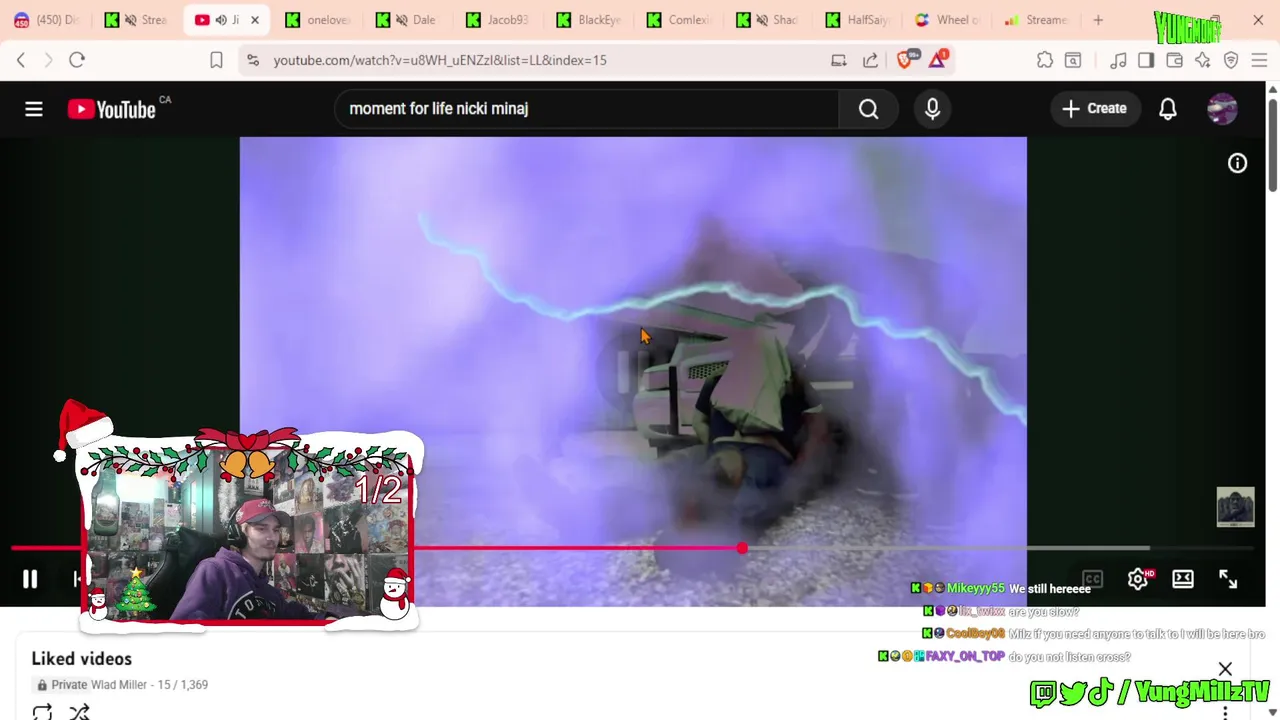
Task: Open playlist more options menu
Action: coord(1225,713)
